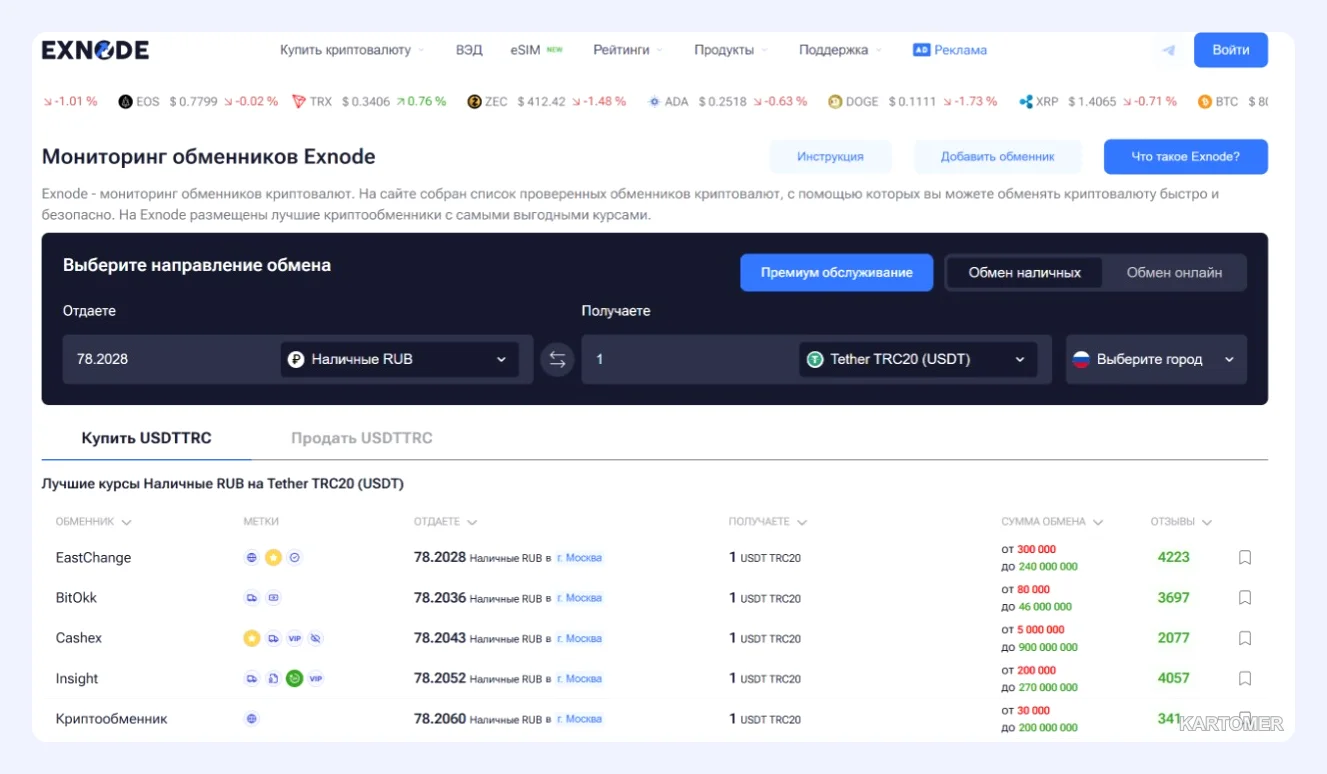Image resolution: width=1327 pixels, height=774 pixels.
Task: Switch to Обмен онлайн mode
Action: click(1174, 272)
